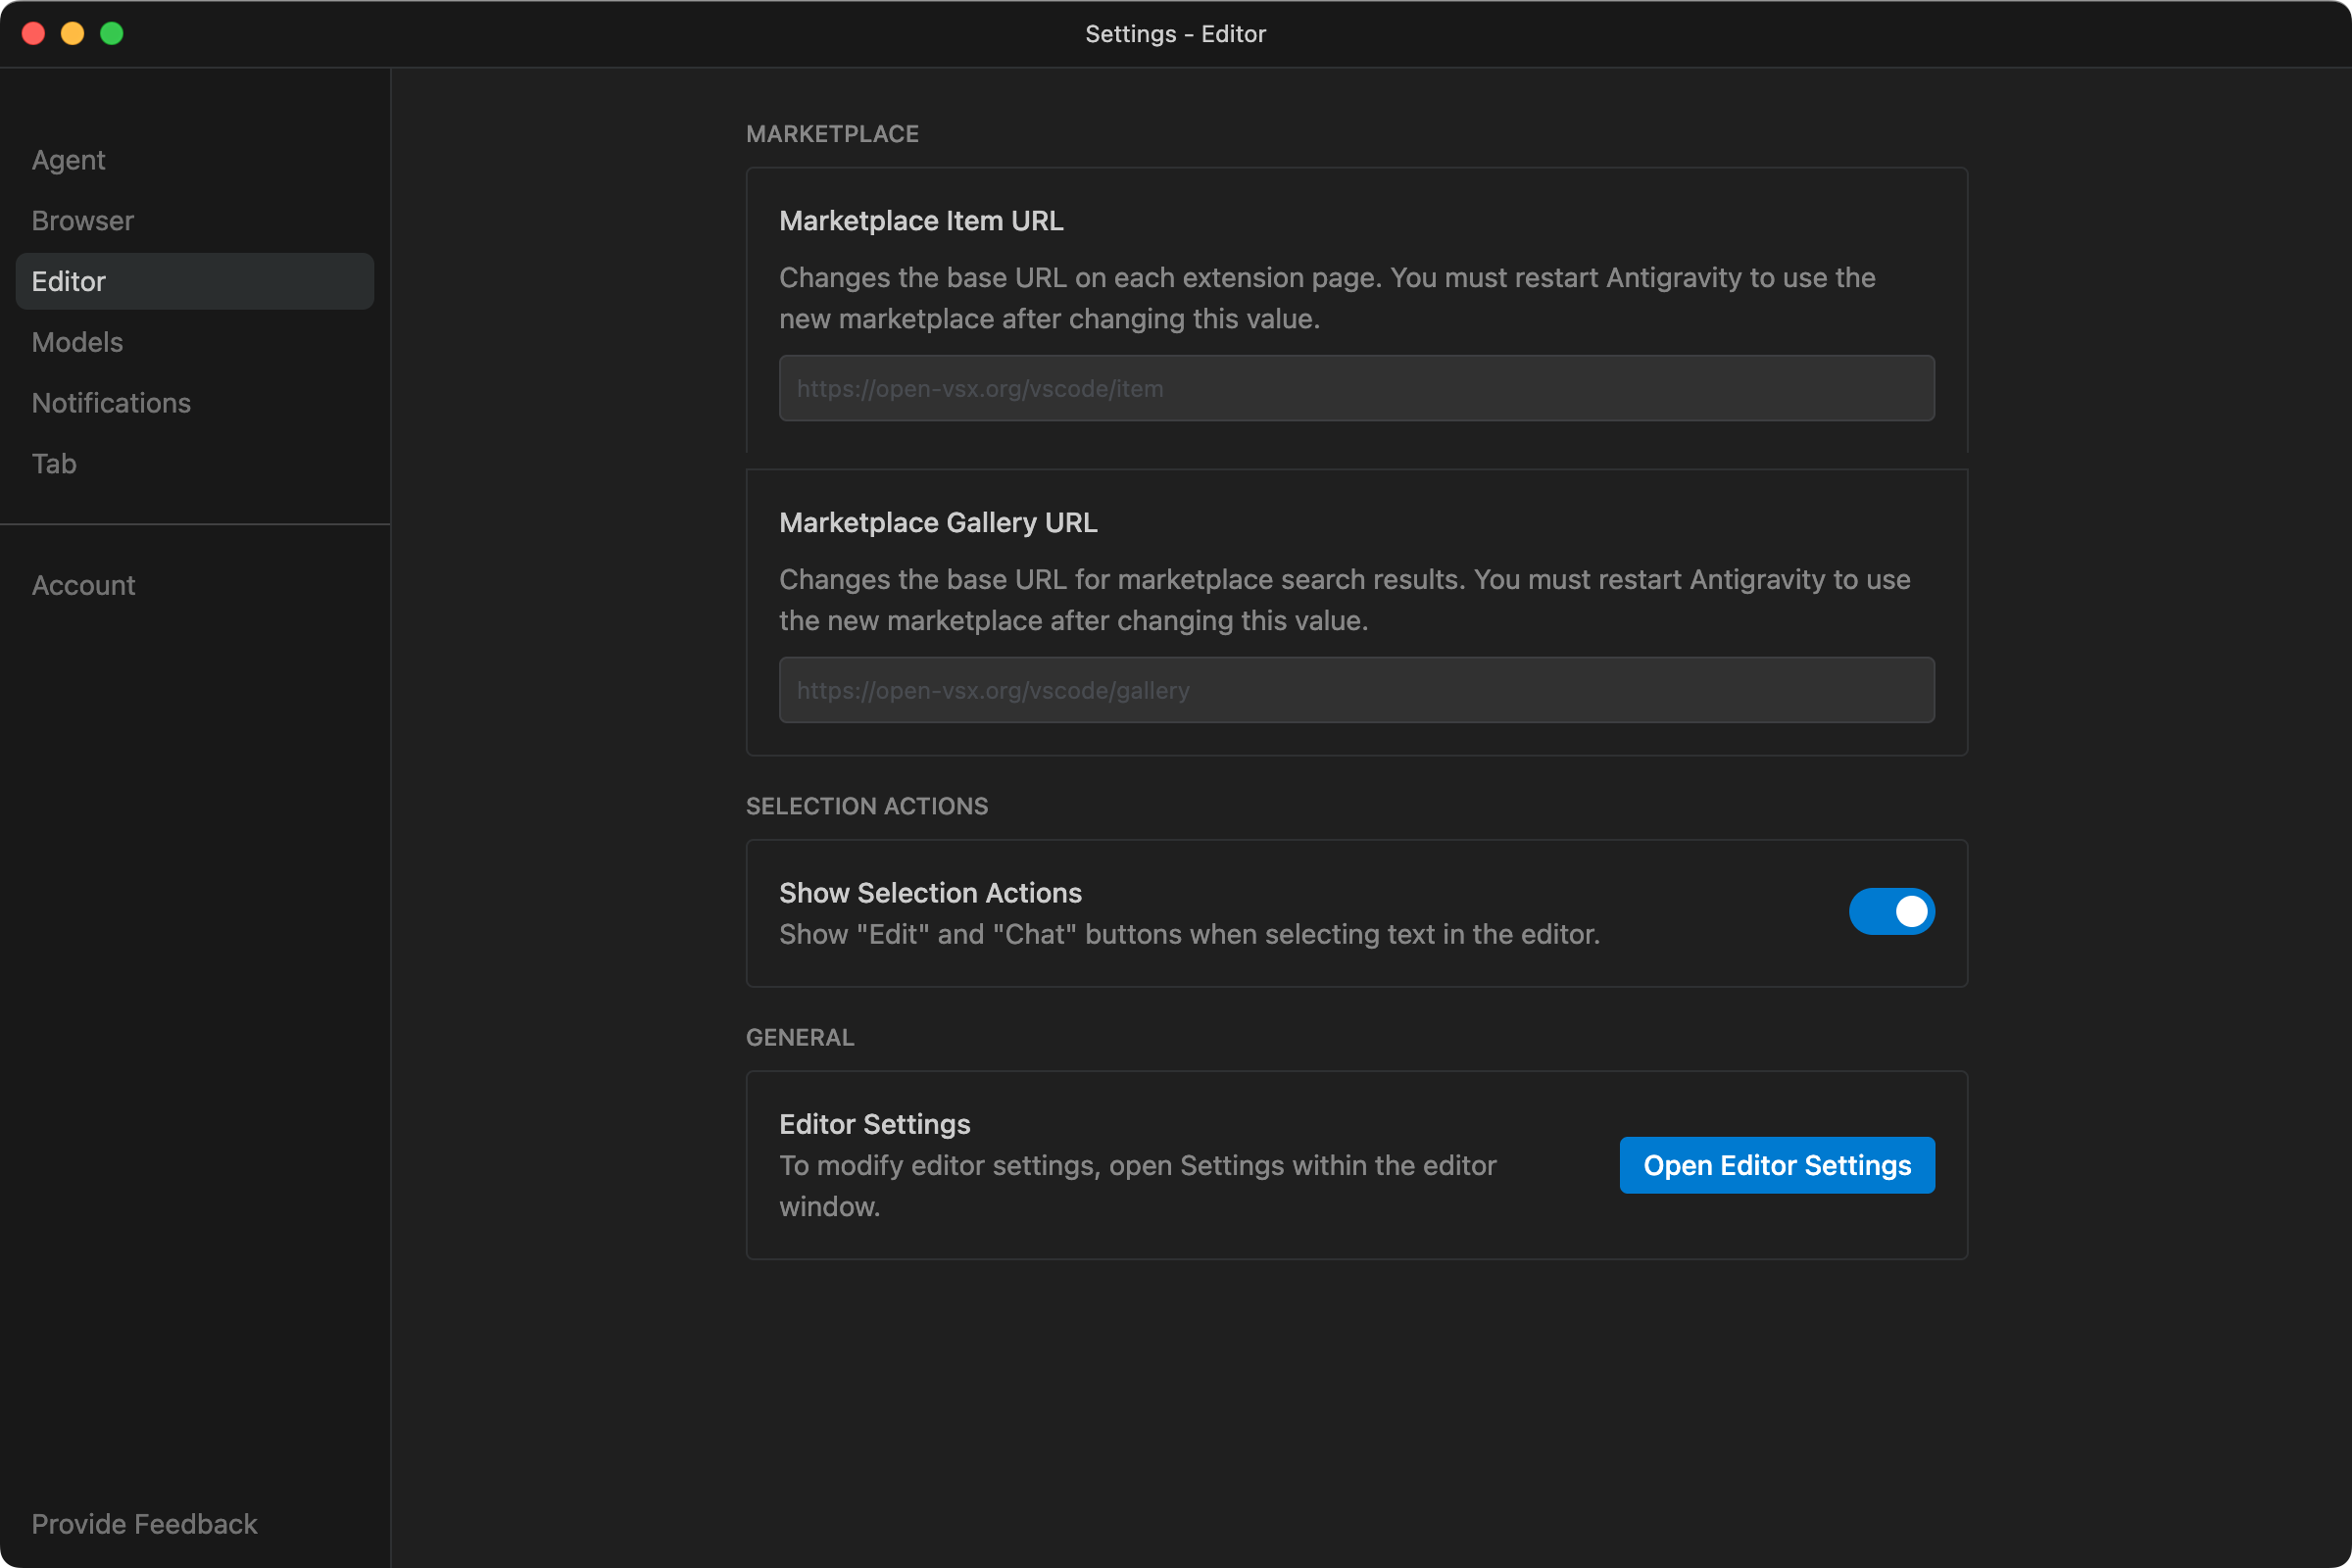The width and height of the screenshot is (2352, 1568).
Task: Maximize the window using green button
Action: click(112, 33)
